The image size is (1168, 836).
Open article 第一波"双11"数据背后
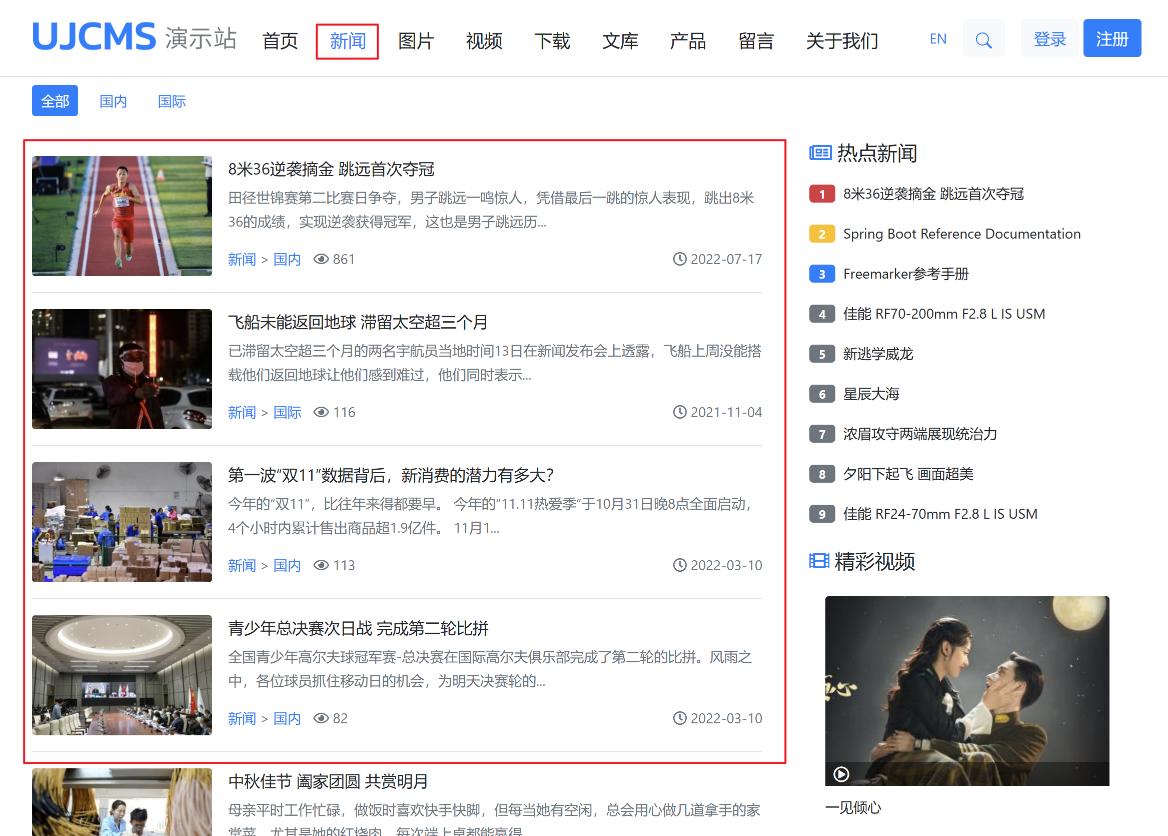pos(391,475)
